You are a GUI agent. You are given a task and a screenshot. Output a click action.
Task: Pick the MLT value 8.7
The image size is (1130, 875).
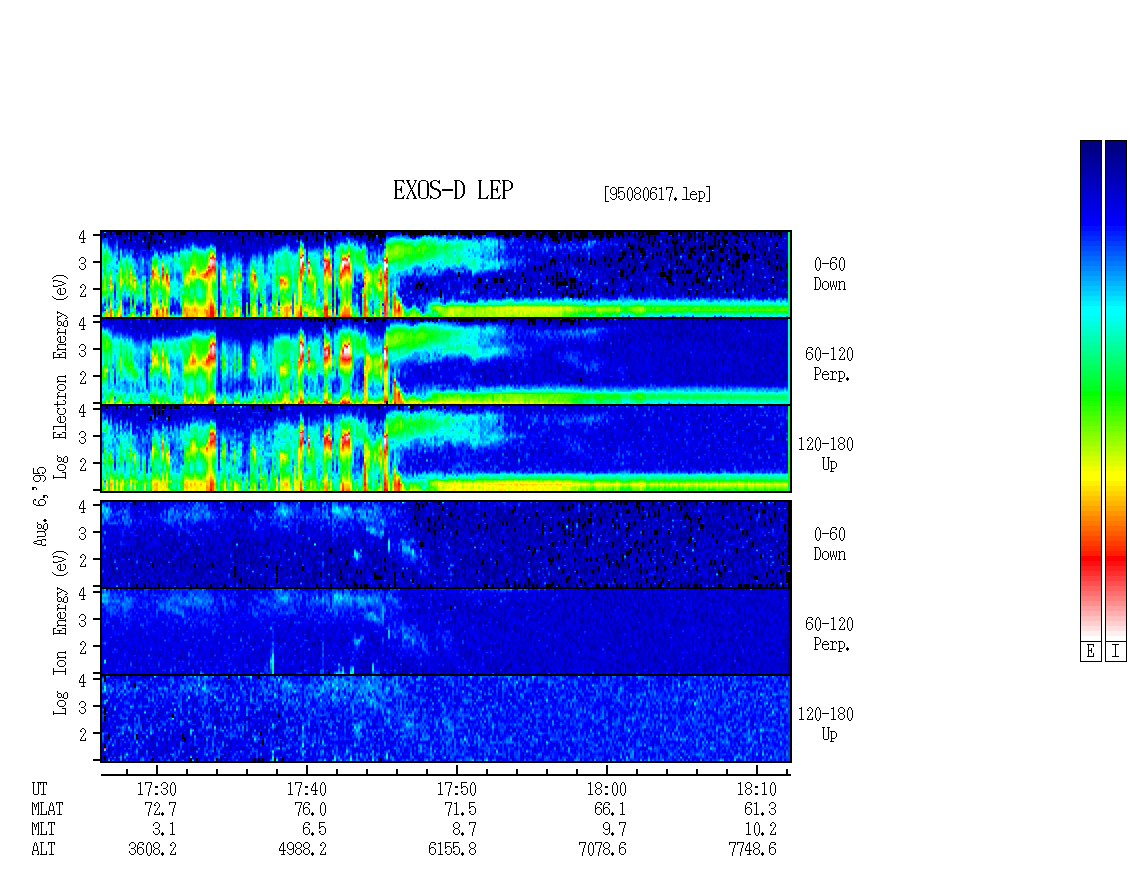click(464, 830)
